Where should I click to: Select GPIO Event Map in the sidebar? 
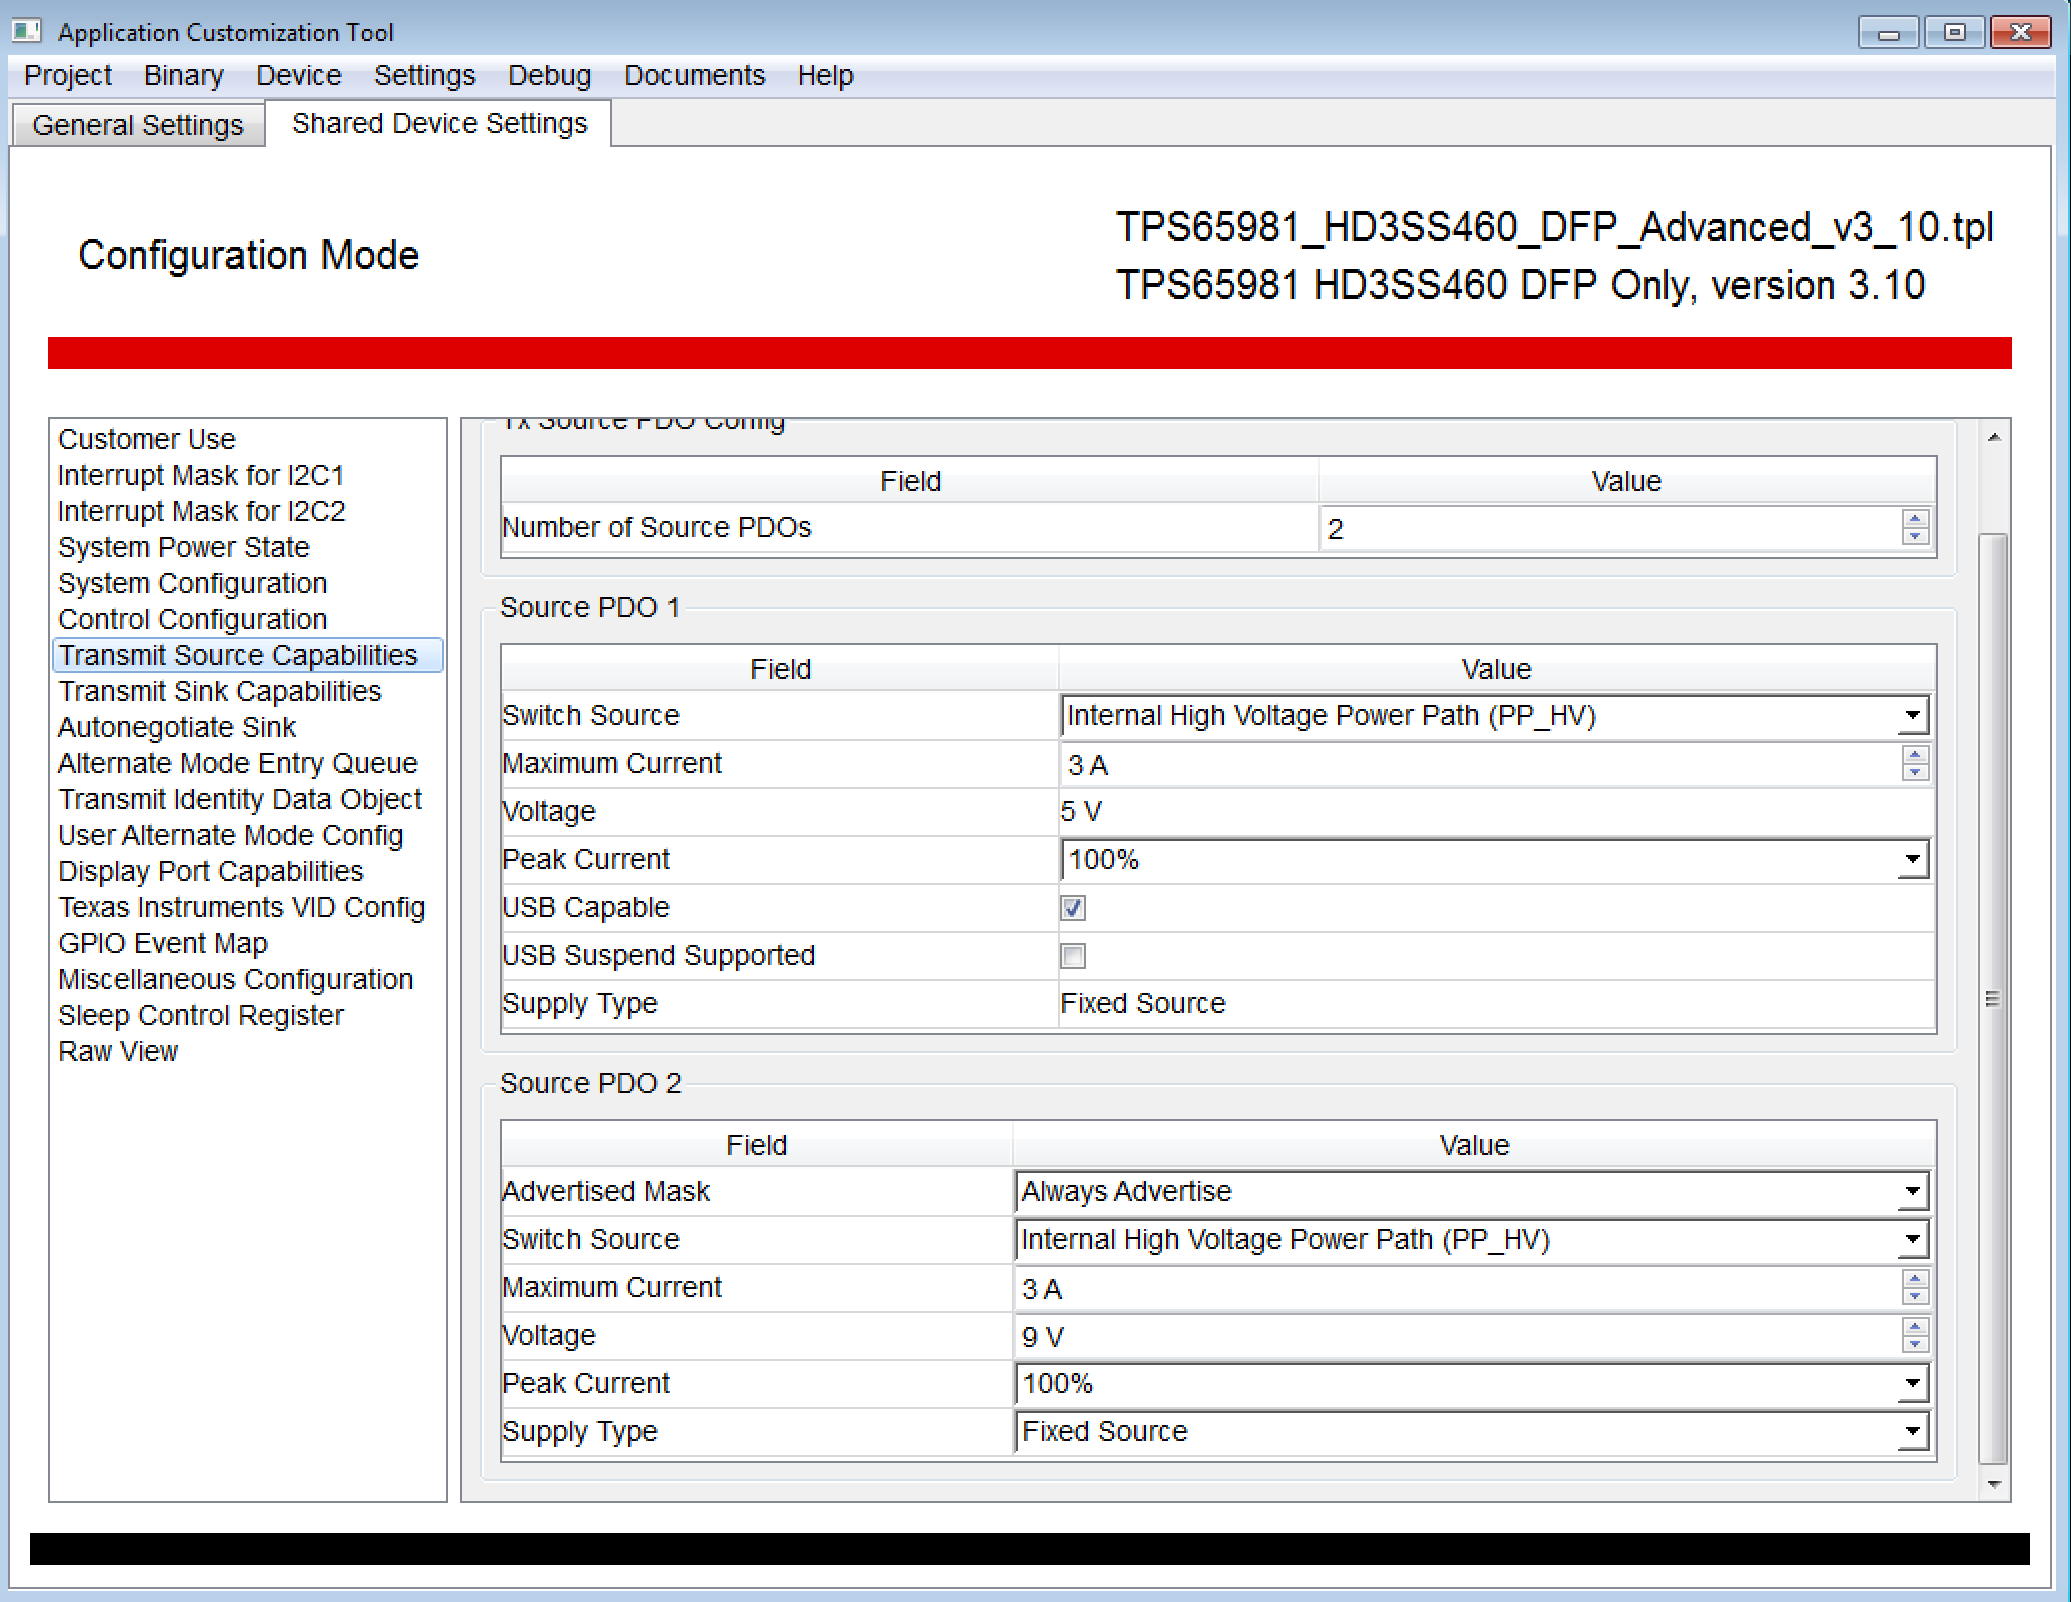(163, 943)
